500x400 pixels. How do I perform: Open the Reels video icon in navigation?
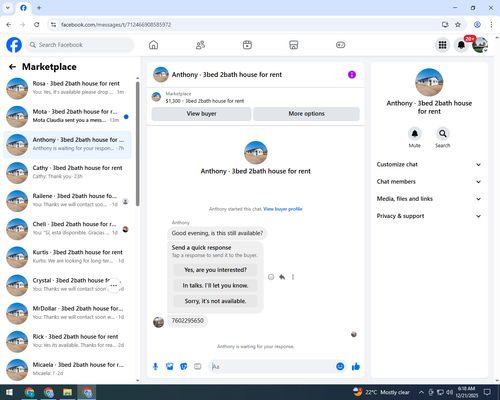tap(247, 45)
